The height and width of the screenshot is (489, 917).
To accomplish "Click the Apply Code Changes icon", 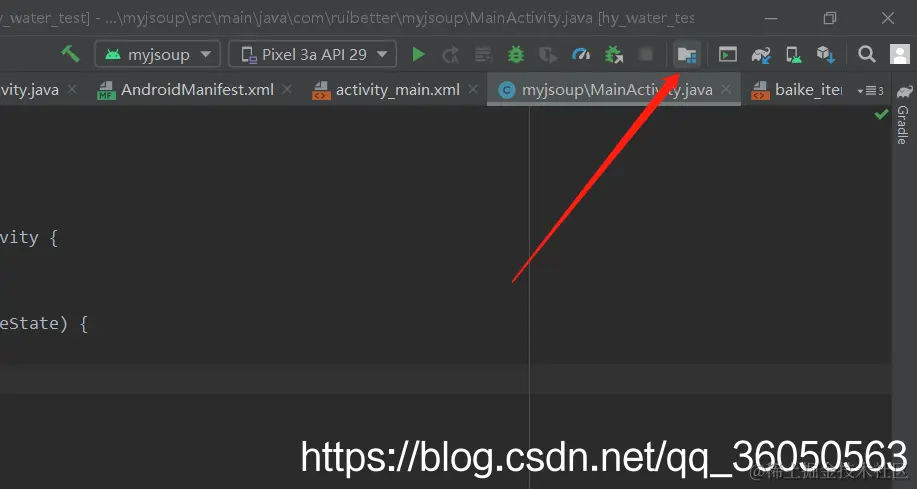I will [x=483, y=55].
